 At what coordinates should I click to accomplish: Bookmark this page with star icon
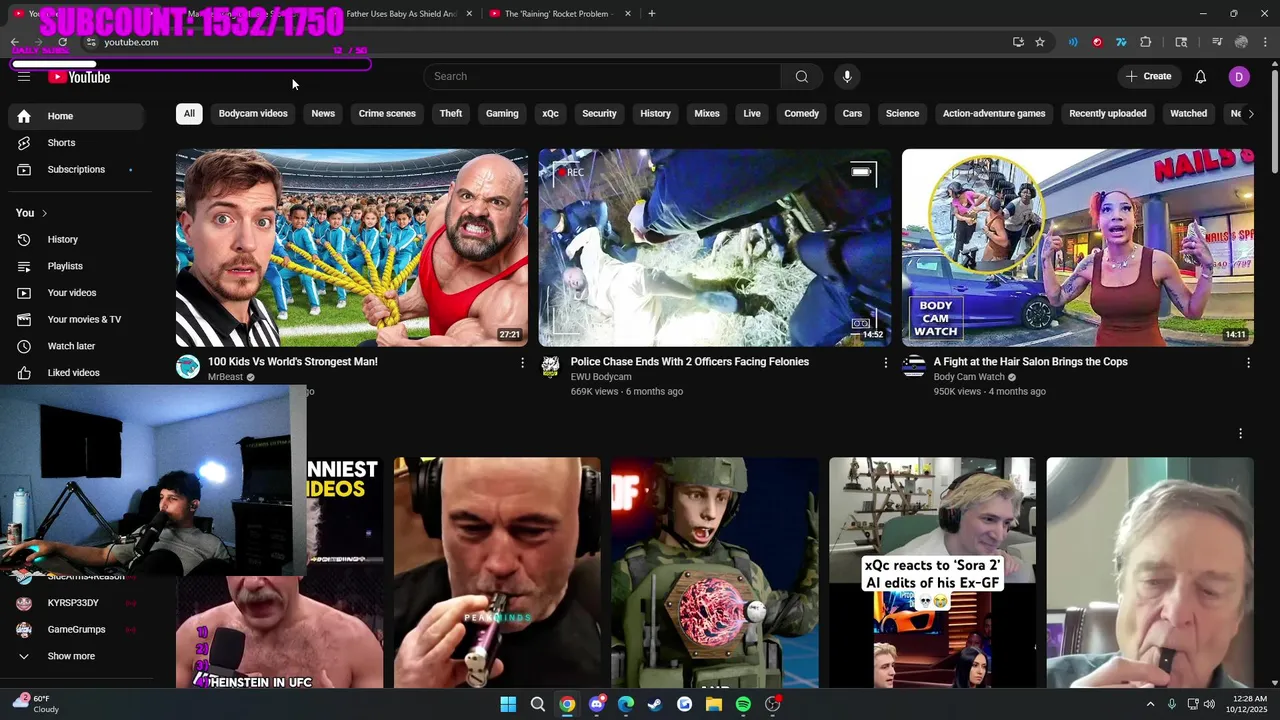point(1040,42)
